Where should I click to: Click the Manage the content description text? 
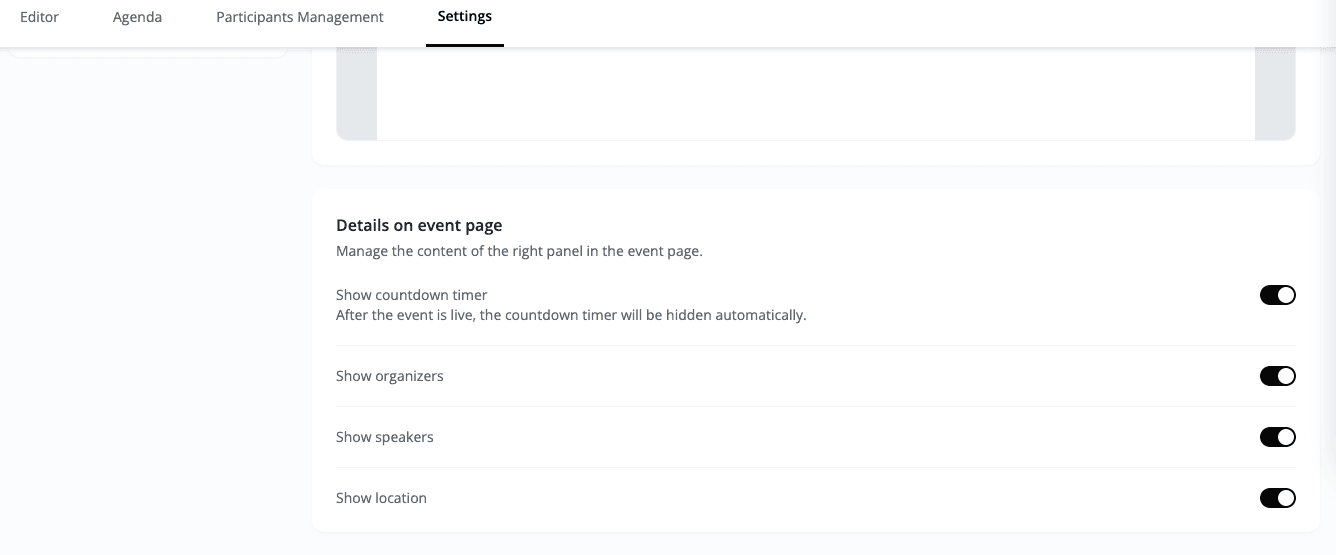[x=519, y=251]
